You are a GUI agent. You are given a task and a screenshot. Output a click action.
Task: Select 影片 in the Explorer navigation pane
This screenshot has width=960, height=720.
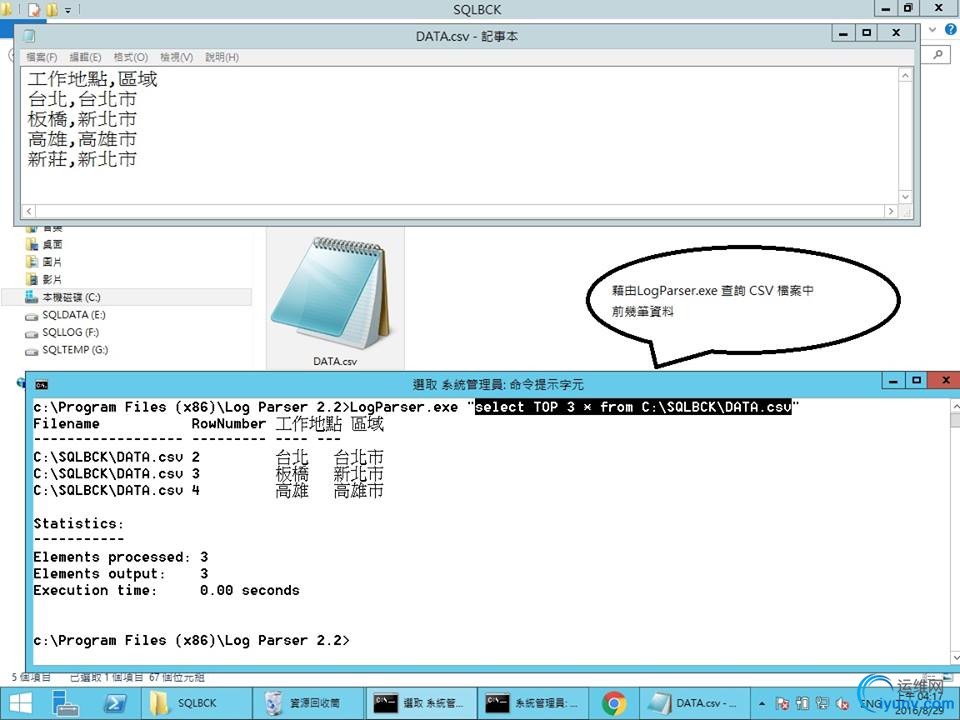pyautogui.click(x=52, y=280)
